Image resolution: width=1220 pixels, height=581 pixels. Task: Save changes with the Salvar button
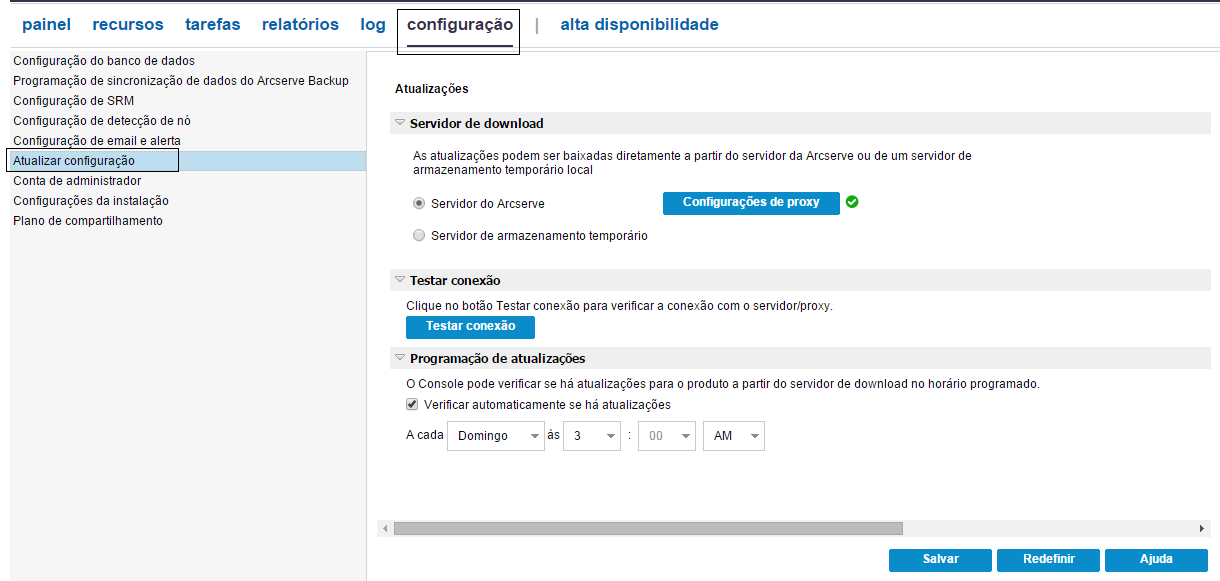[x=939, y=560]
